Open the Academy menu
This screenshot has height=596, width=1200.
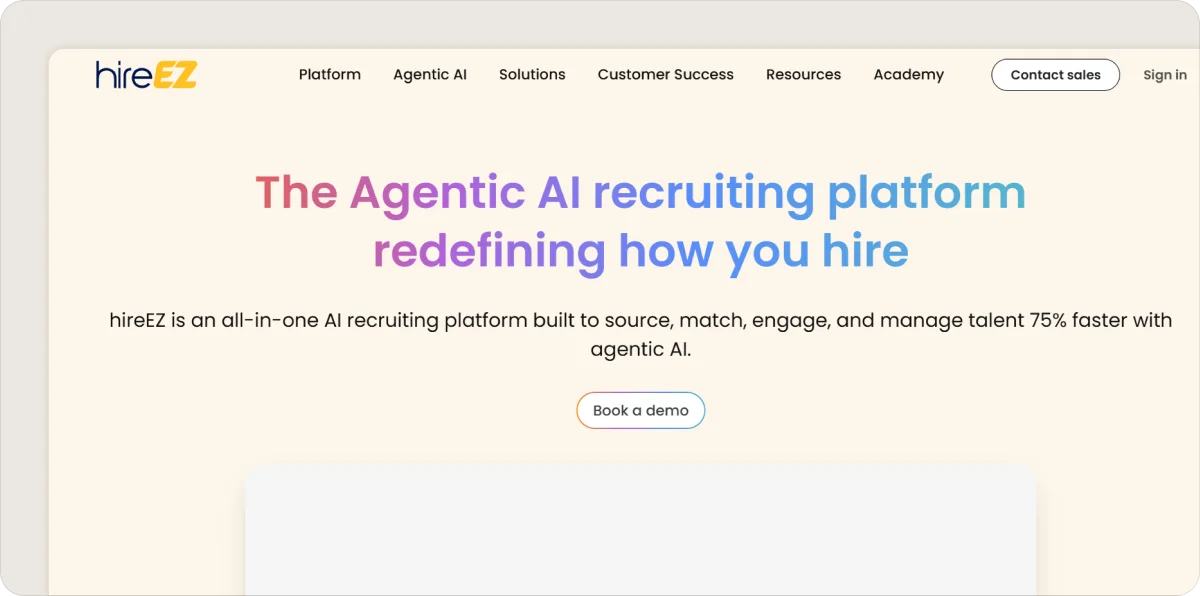click(908, 74)
